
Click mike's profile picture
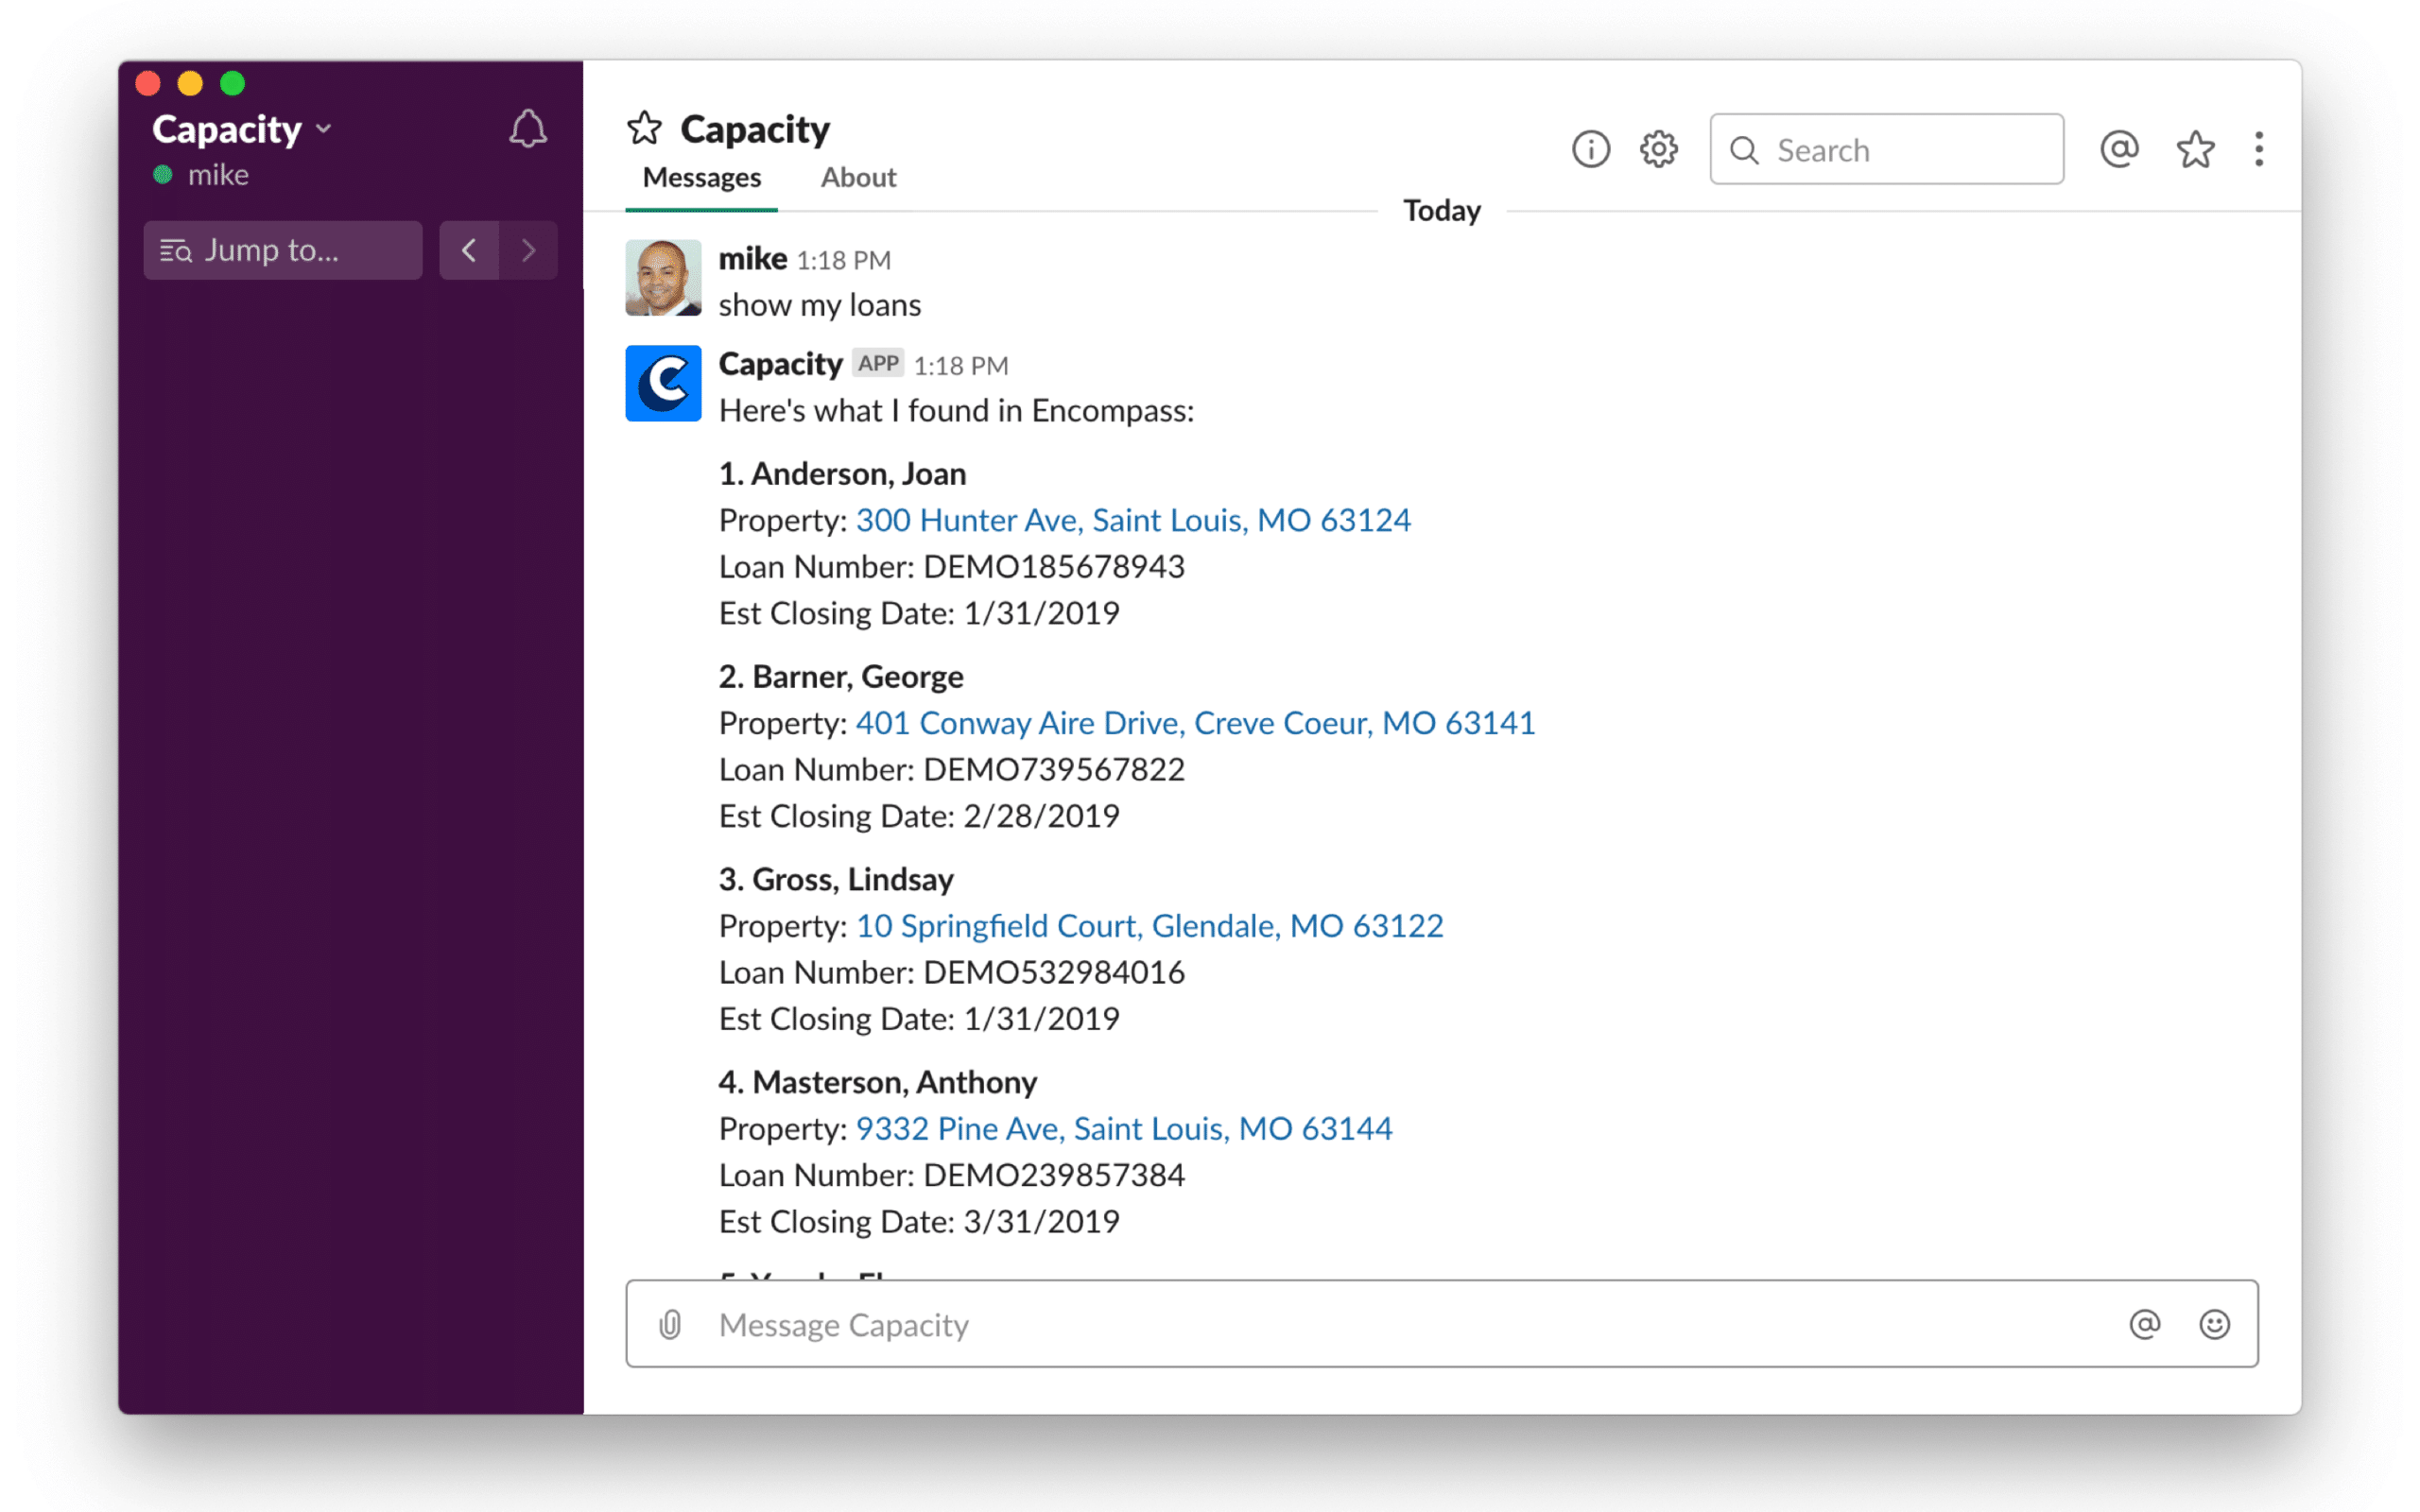[663, 278]
